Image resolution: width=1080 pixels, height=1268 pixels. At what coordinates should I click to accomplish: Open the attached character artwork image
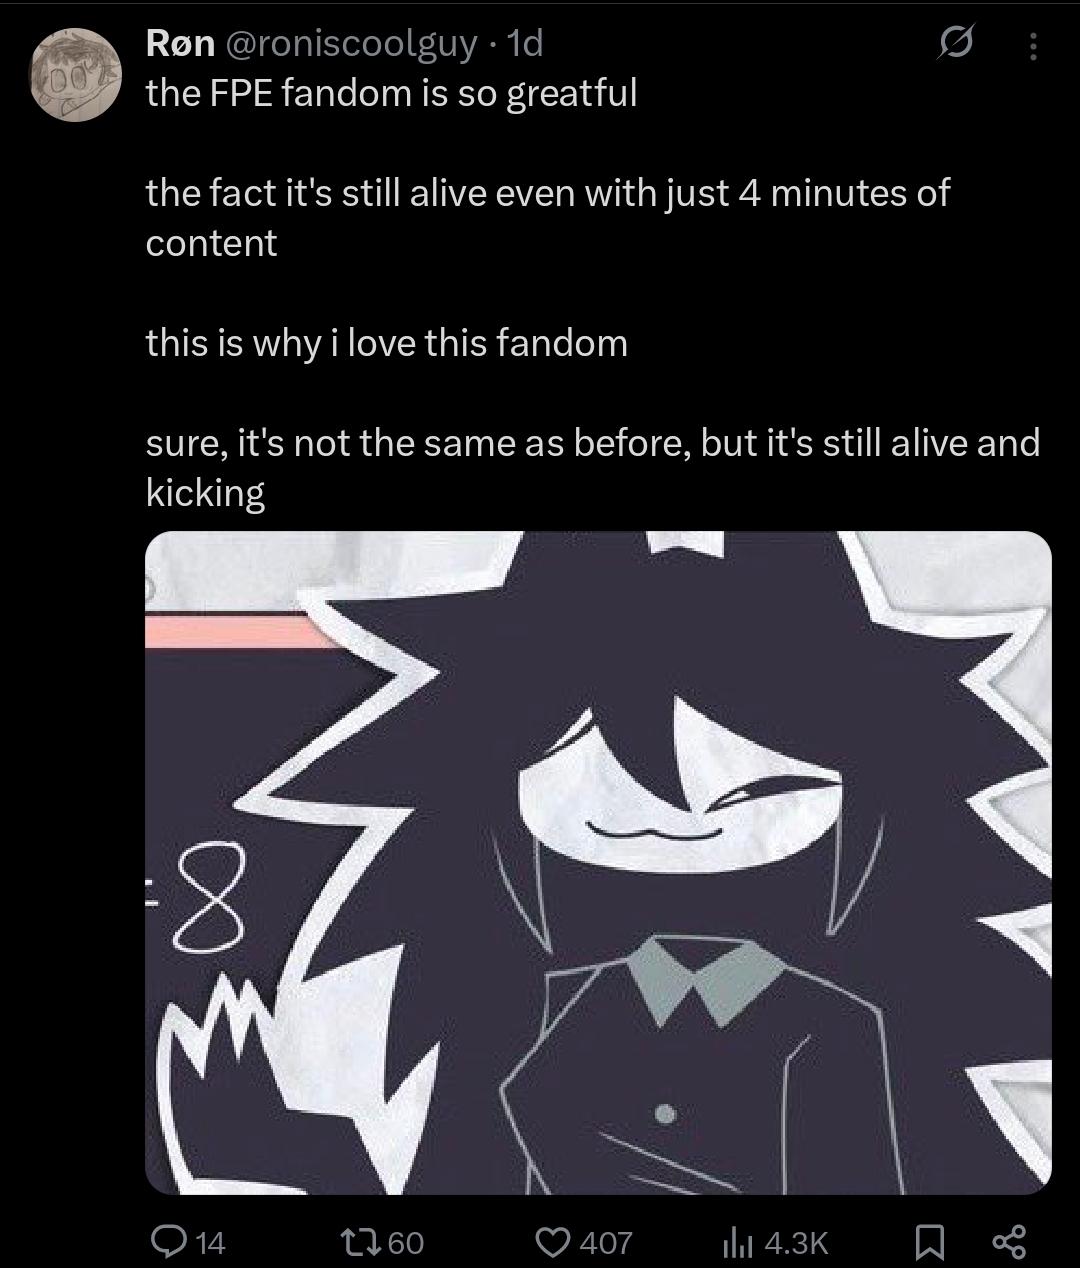[x=598, y=863]
